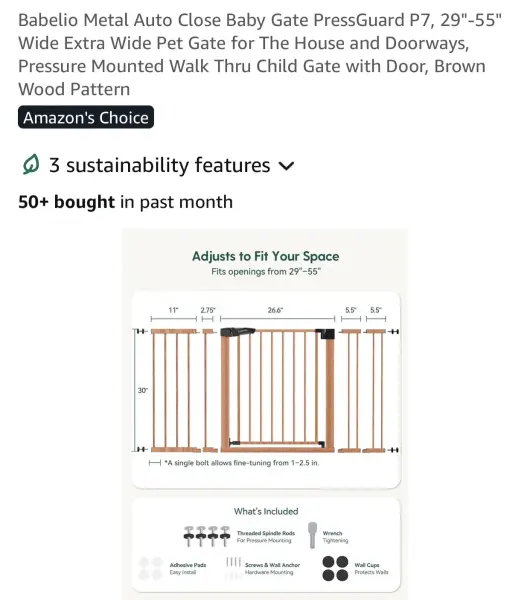This screenshot has height=600, width=530.
Task: Click the 26.6" main gate door
Action: click(x=278, y=390)
